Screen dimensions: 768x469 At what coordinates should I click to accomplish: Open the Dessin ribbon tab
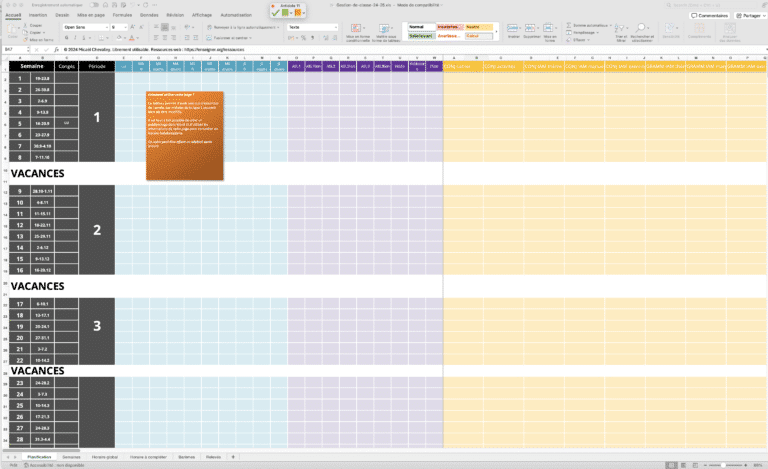pos(62,15)
